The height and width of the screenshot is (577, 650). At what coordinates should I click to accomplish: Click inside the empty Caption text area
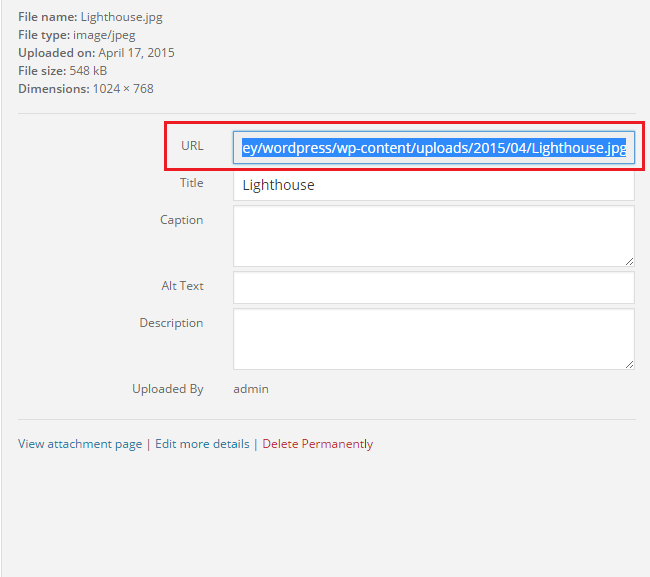(x=434, y=236)
